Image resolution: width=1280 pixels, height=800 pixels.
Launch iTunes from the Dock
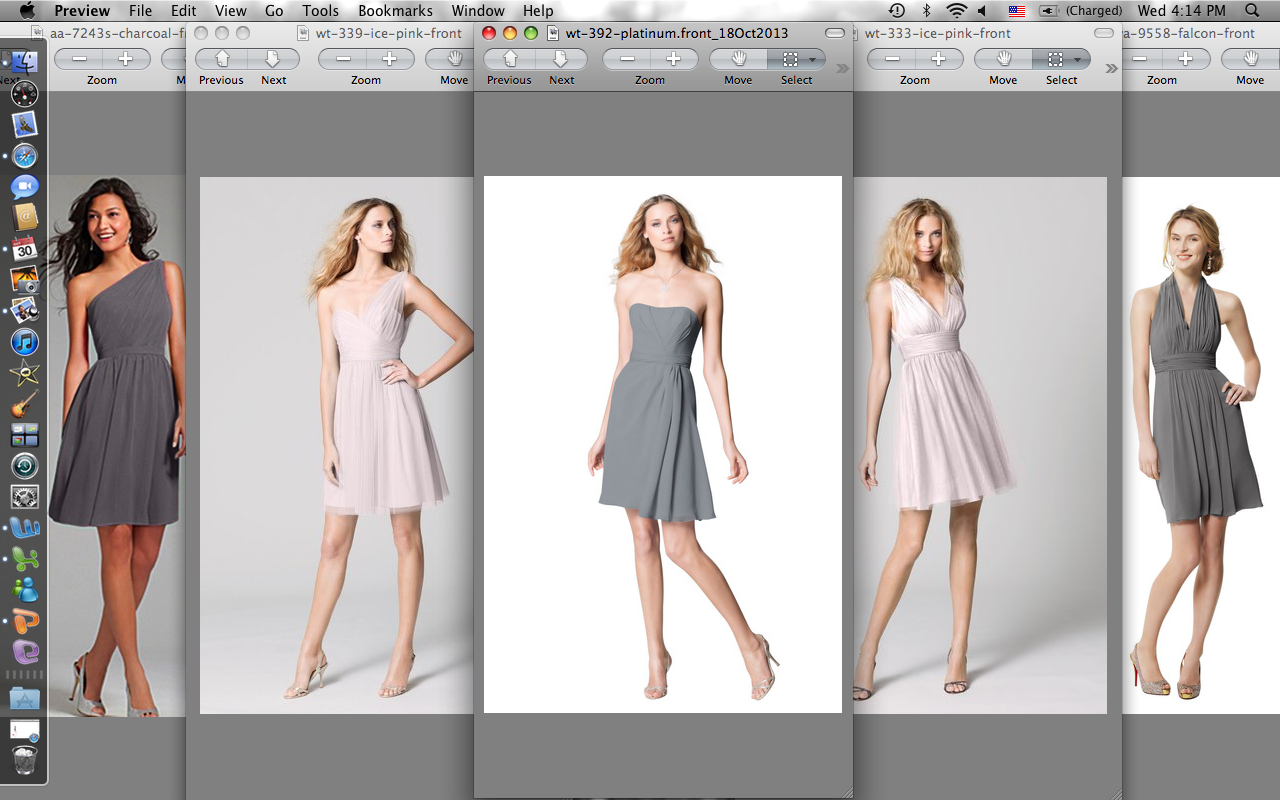tap(25, 342)
